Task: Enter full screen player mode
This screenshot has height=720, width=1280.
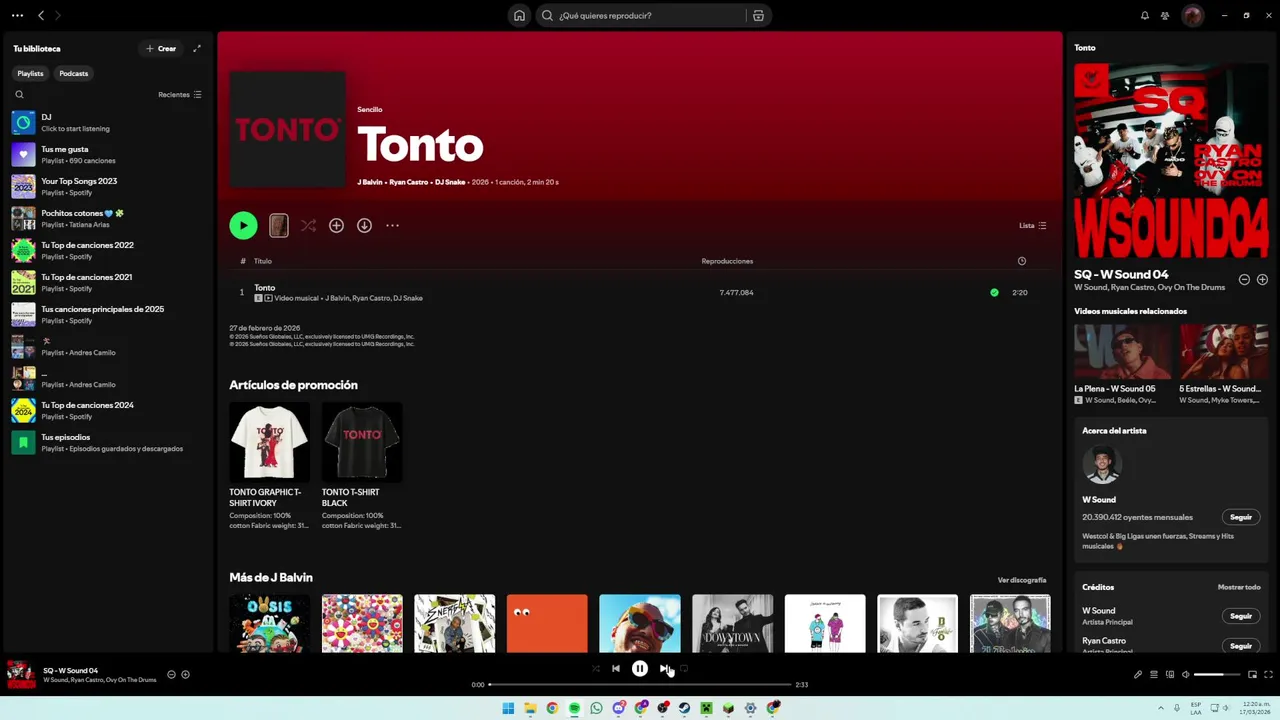Action: [1268, 674]
